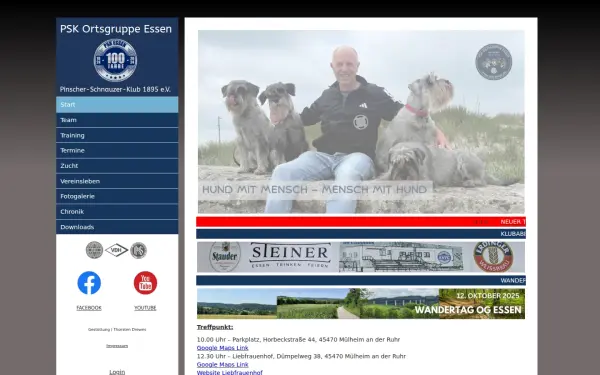Click the clubhouse sketch in sponsor banner
This screenshot has width=600, height=375.
tap(401, 257)
